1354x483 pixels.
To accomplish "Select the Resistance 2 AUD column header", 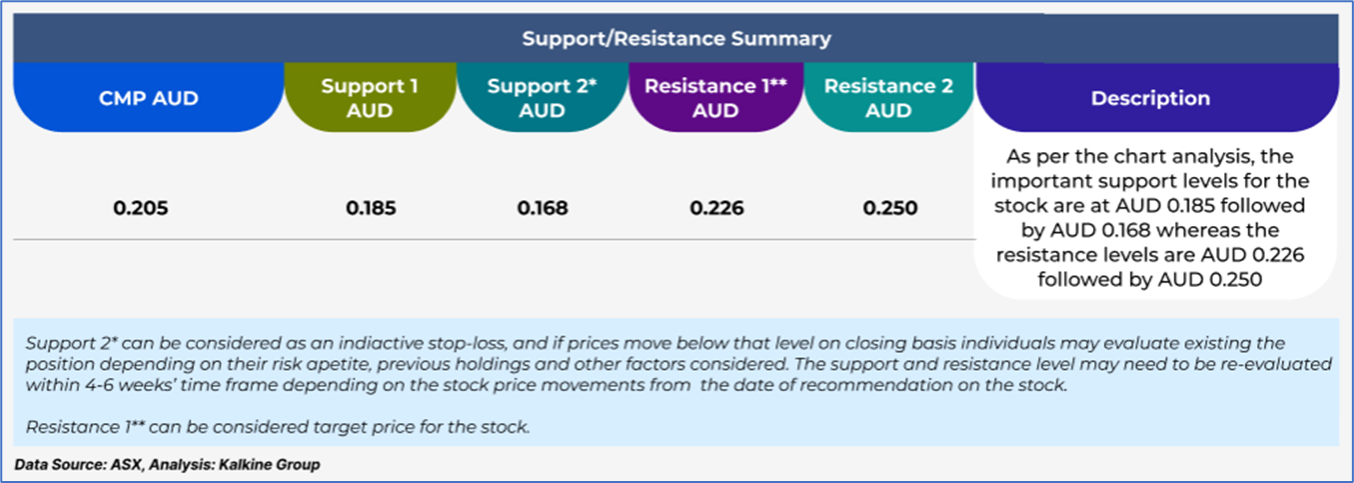I will coord(888,98).
